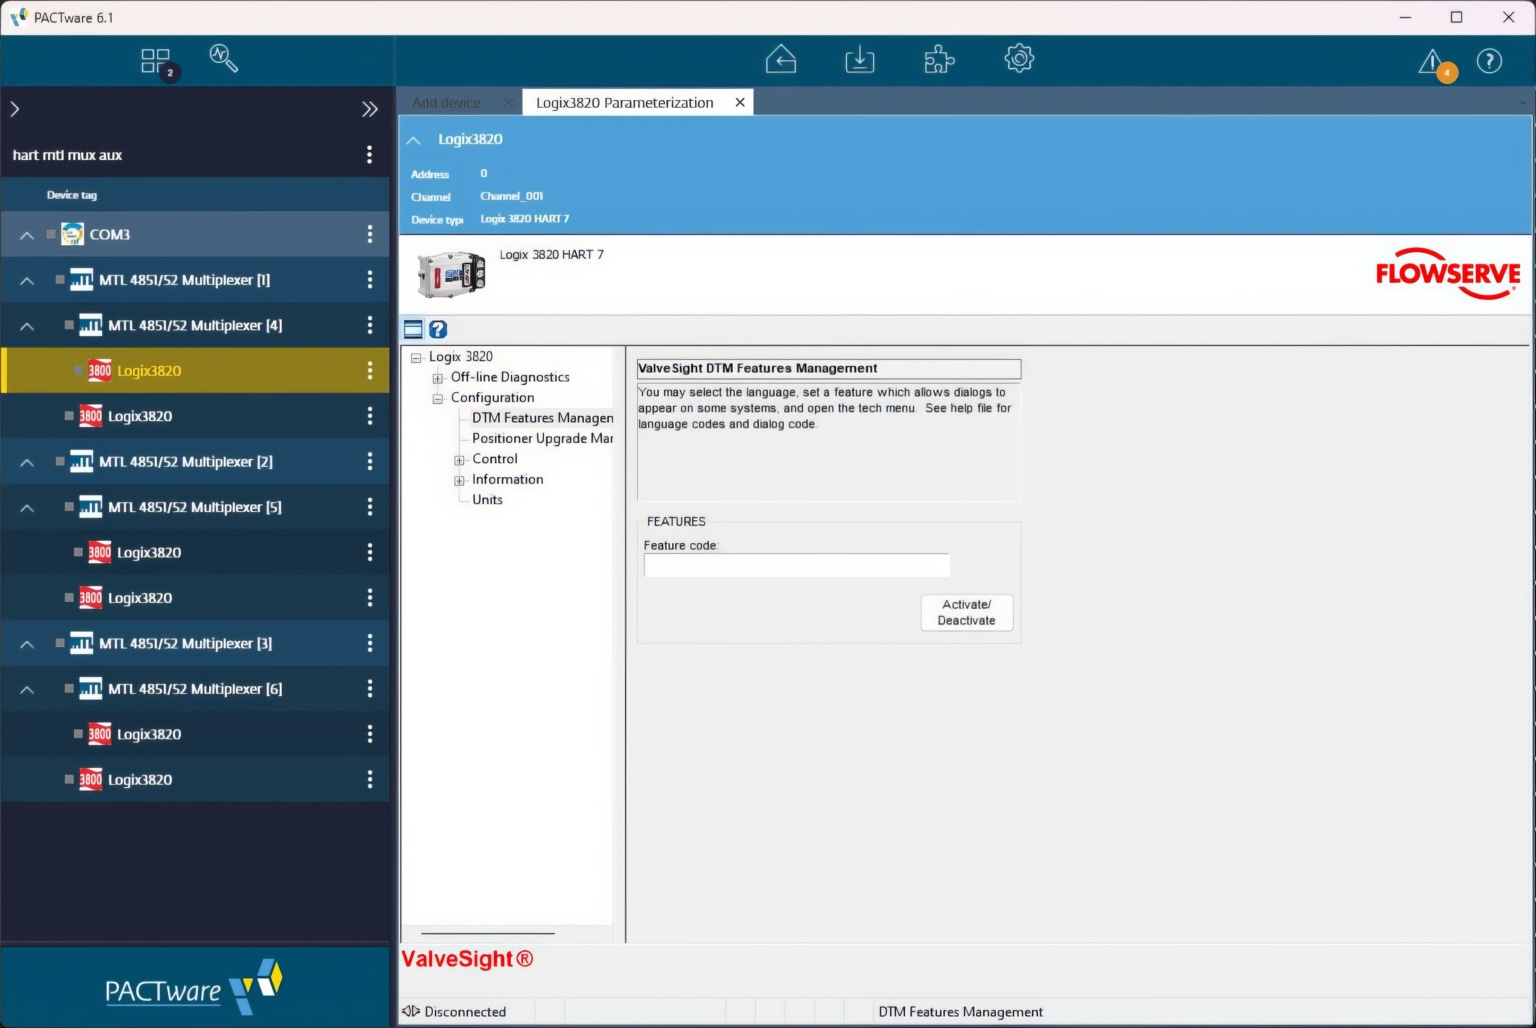Open the add-ins puzzle piece icon
This screenshot has height=1028, width=1536.
pyautogui.click(x=939, y=59)
